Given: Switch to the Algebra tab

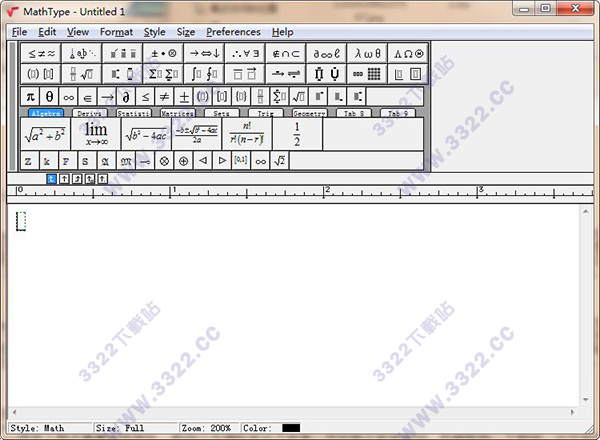Looking at the screenshot, I should tap(46, 113).
